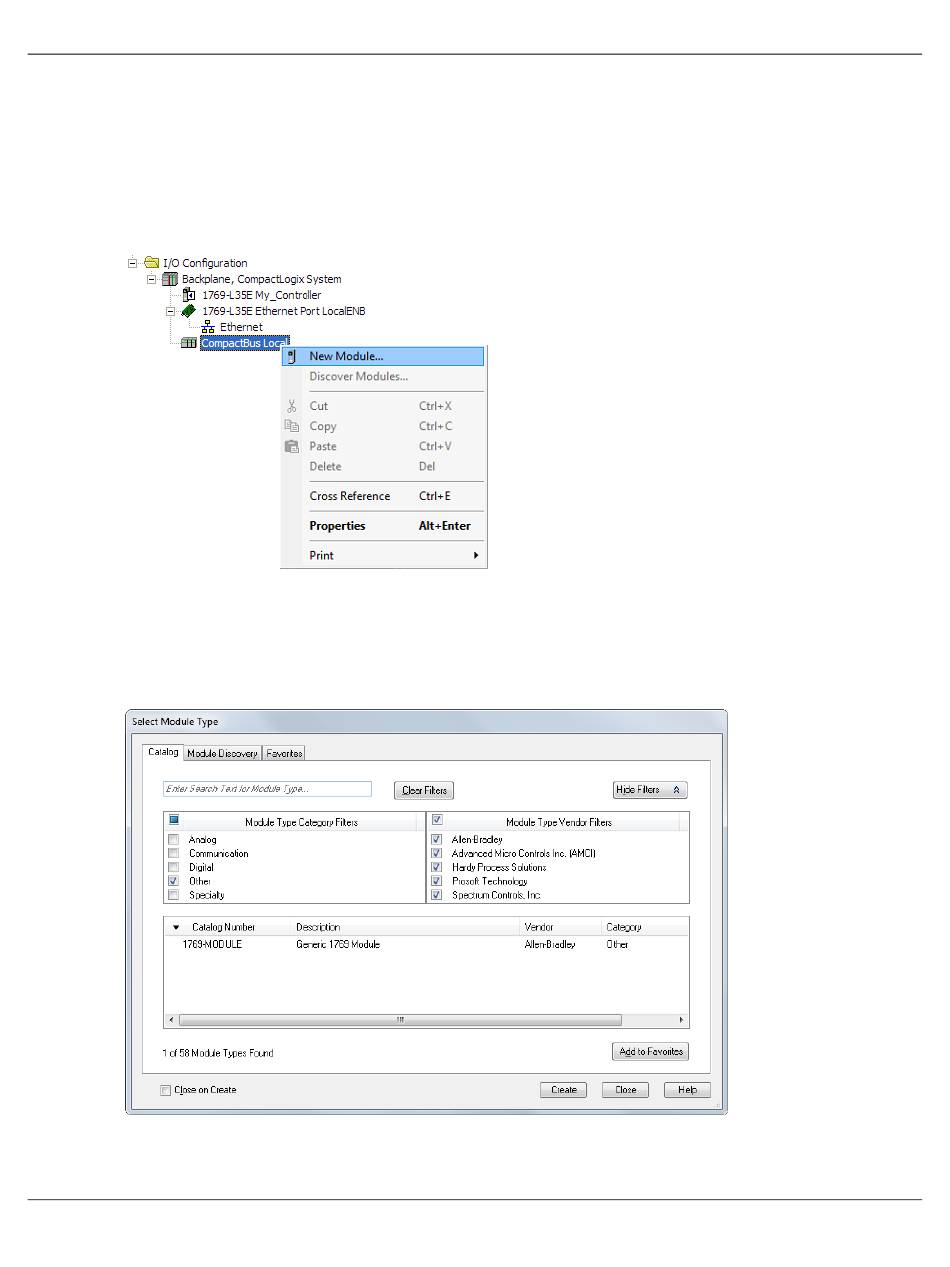This screenshot has height=1267, width=950.
Task: Select Discover Modules... in the context menu
Action: point(383,377)
